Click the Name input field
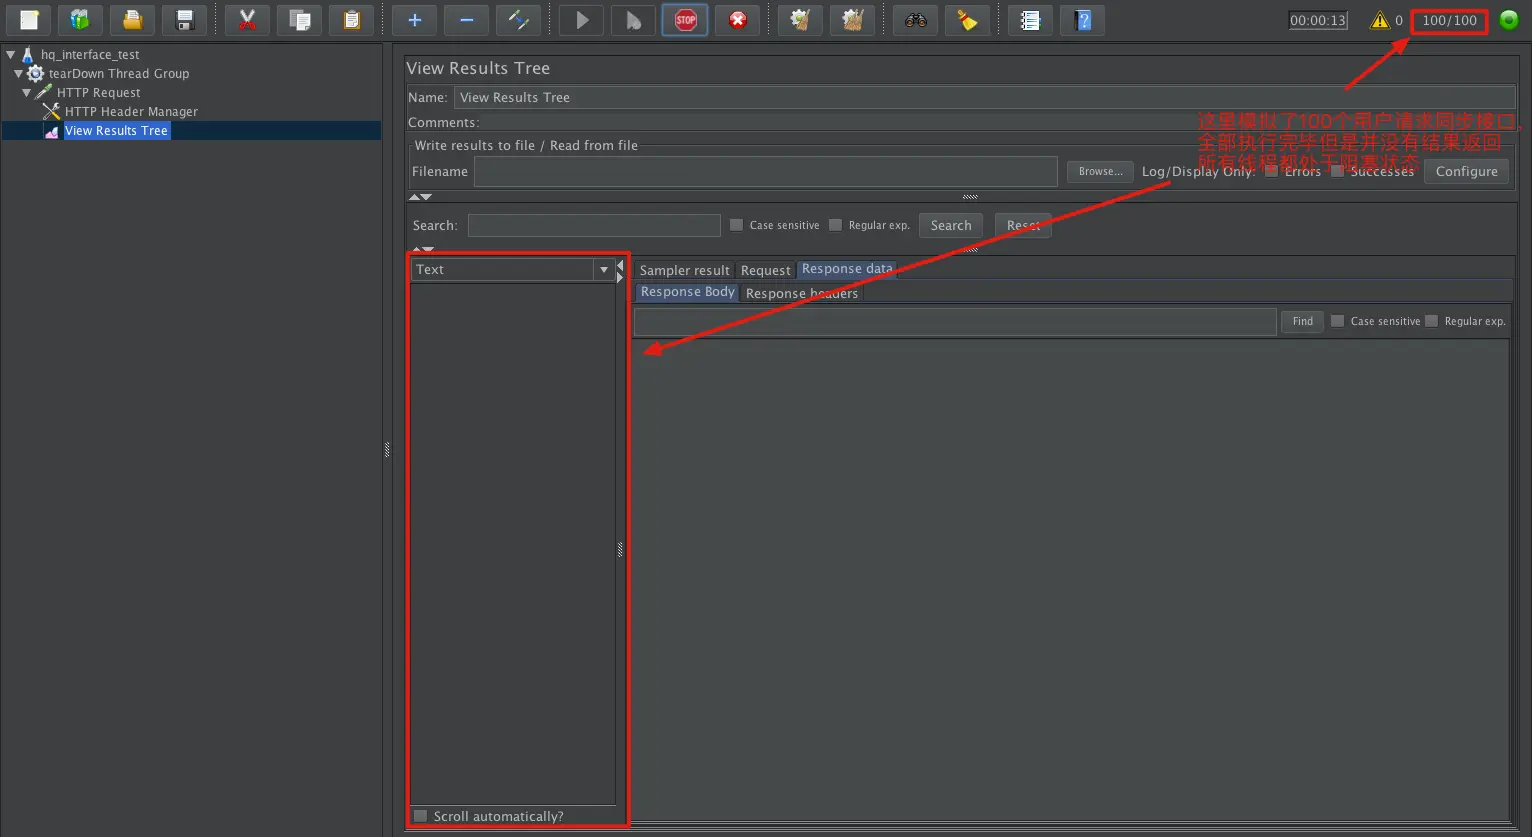The width and height of the screenshot is (1532, 837). 986,97
